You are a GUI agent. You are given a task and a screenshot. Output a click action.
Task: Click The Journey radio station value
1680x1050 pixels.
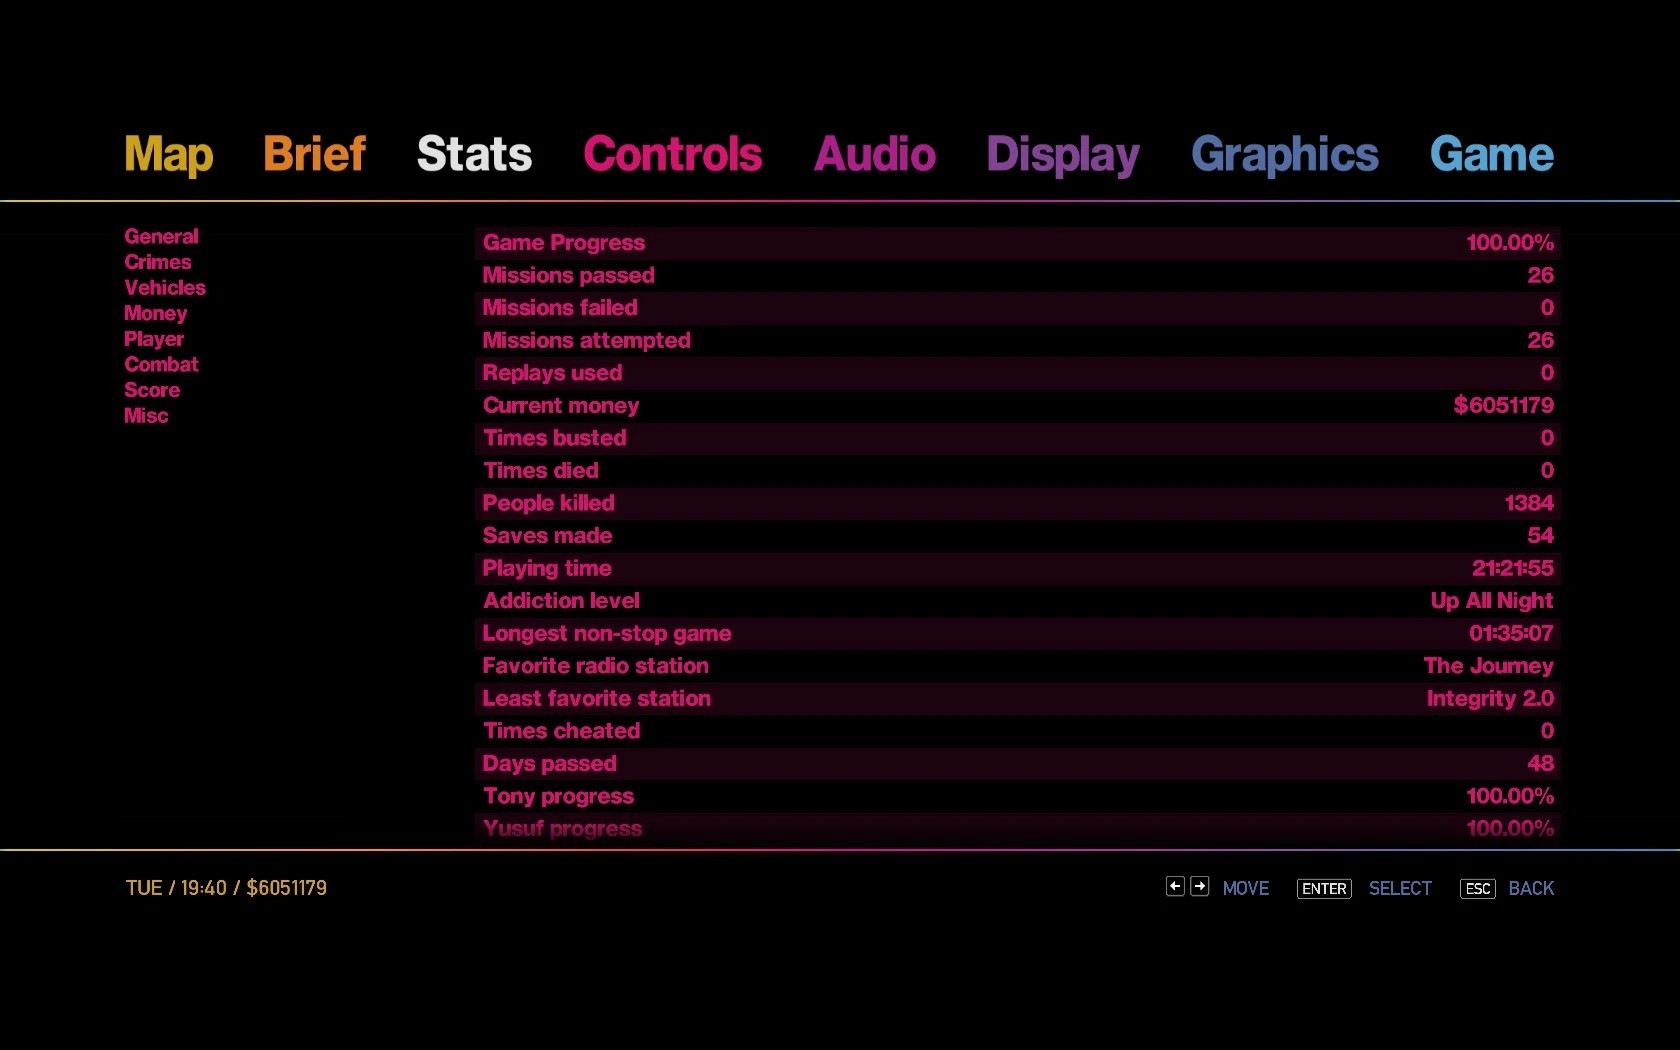1489,666
